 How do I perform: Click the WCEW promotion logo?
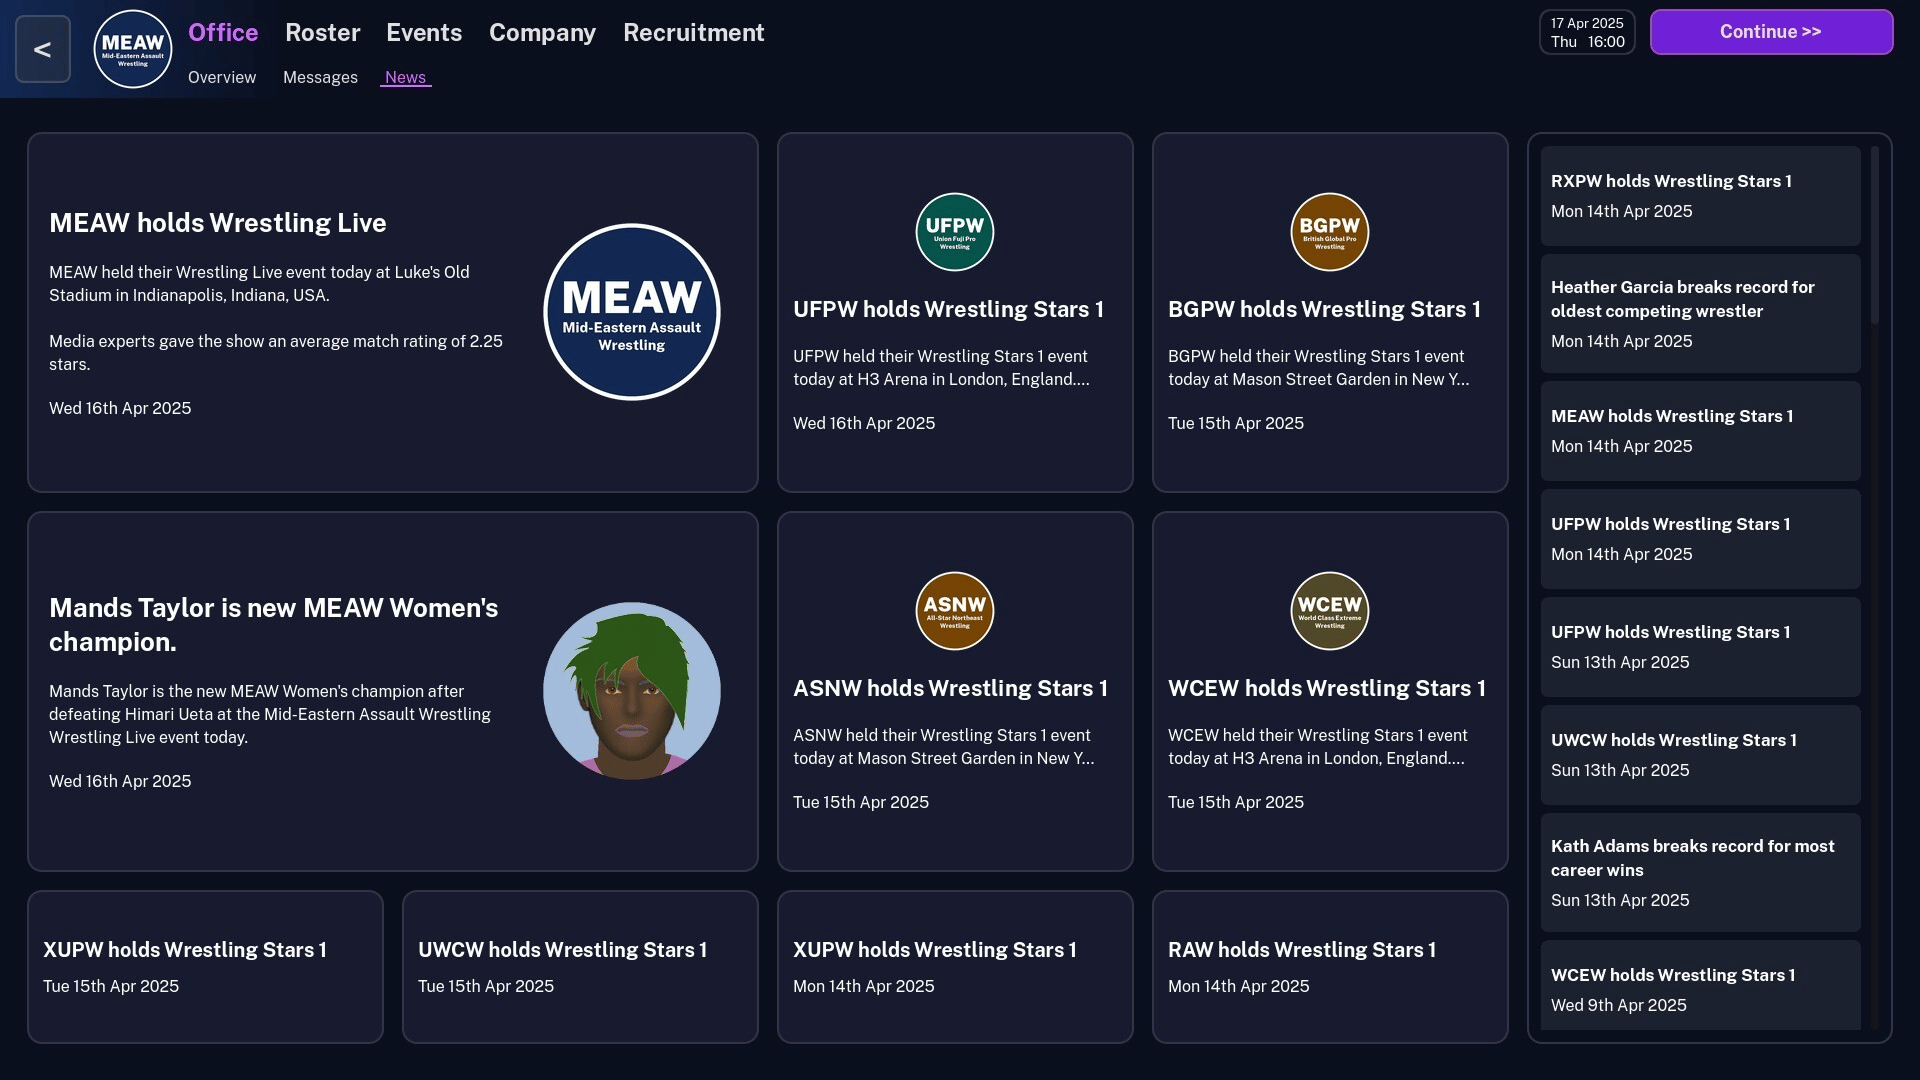tap(1329, 611)
